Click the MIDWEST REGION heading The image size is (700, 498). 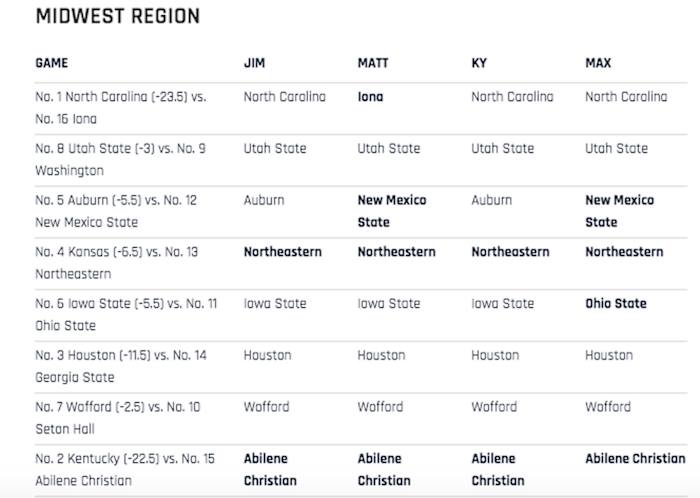point(117,17)
